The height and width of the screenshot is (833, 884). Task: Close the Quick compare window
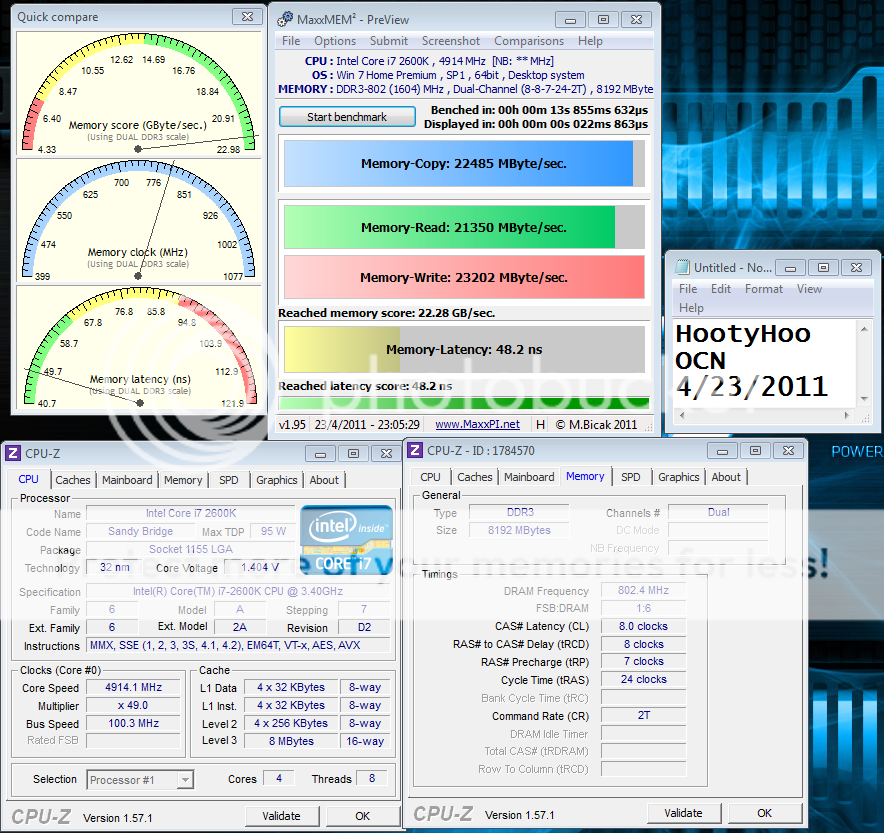tap(247, 17)
